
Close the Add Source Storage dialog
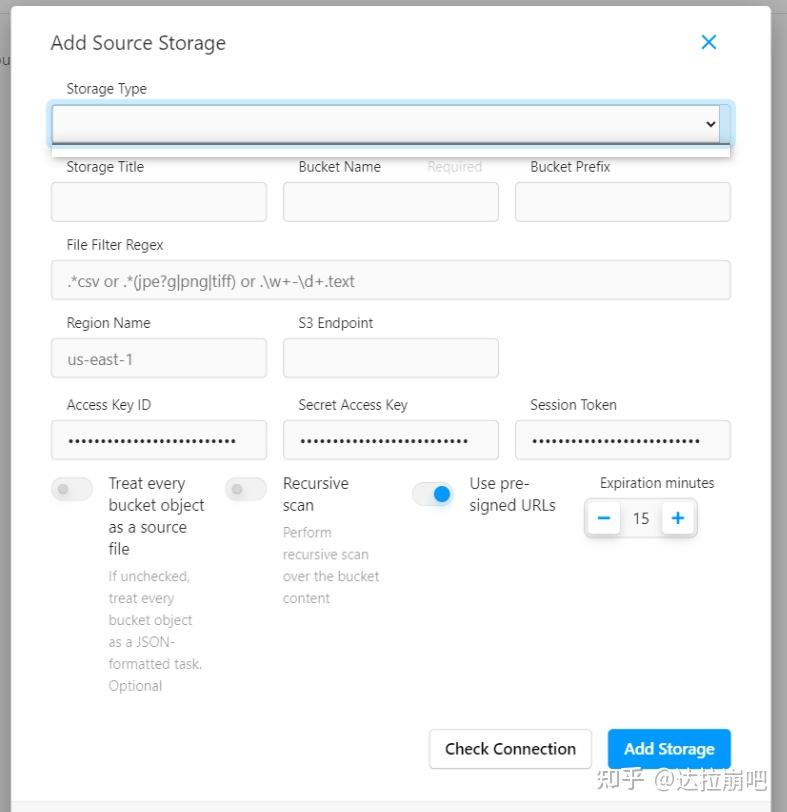(709, 42)
